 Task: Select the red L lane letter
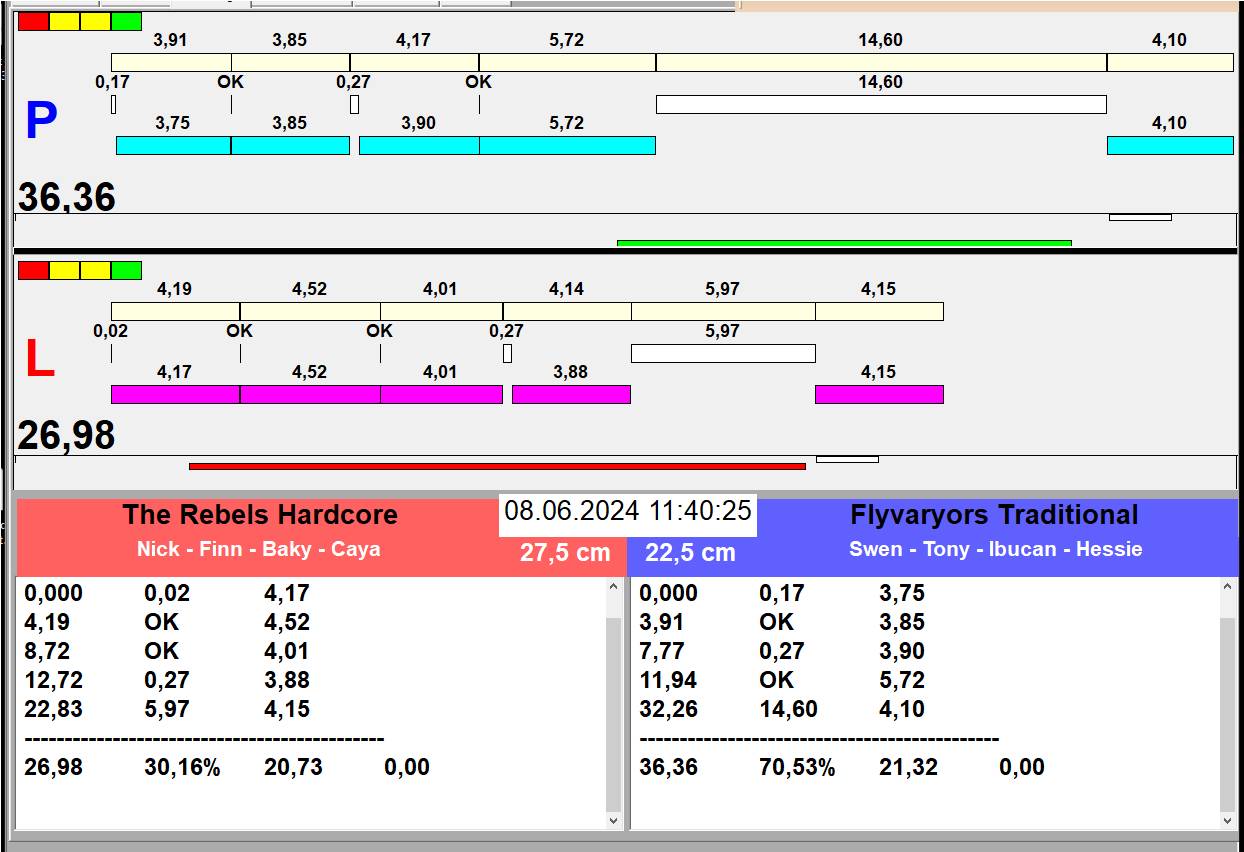[x=39, y=360]
